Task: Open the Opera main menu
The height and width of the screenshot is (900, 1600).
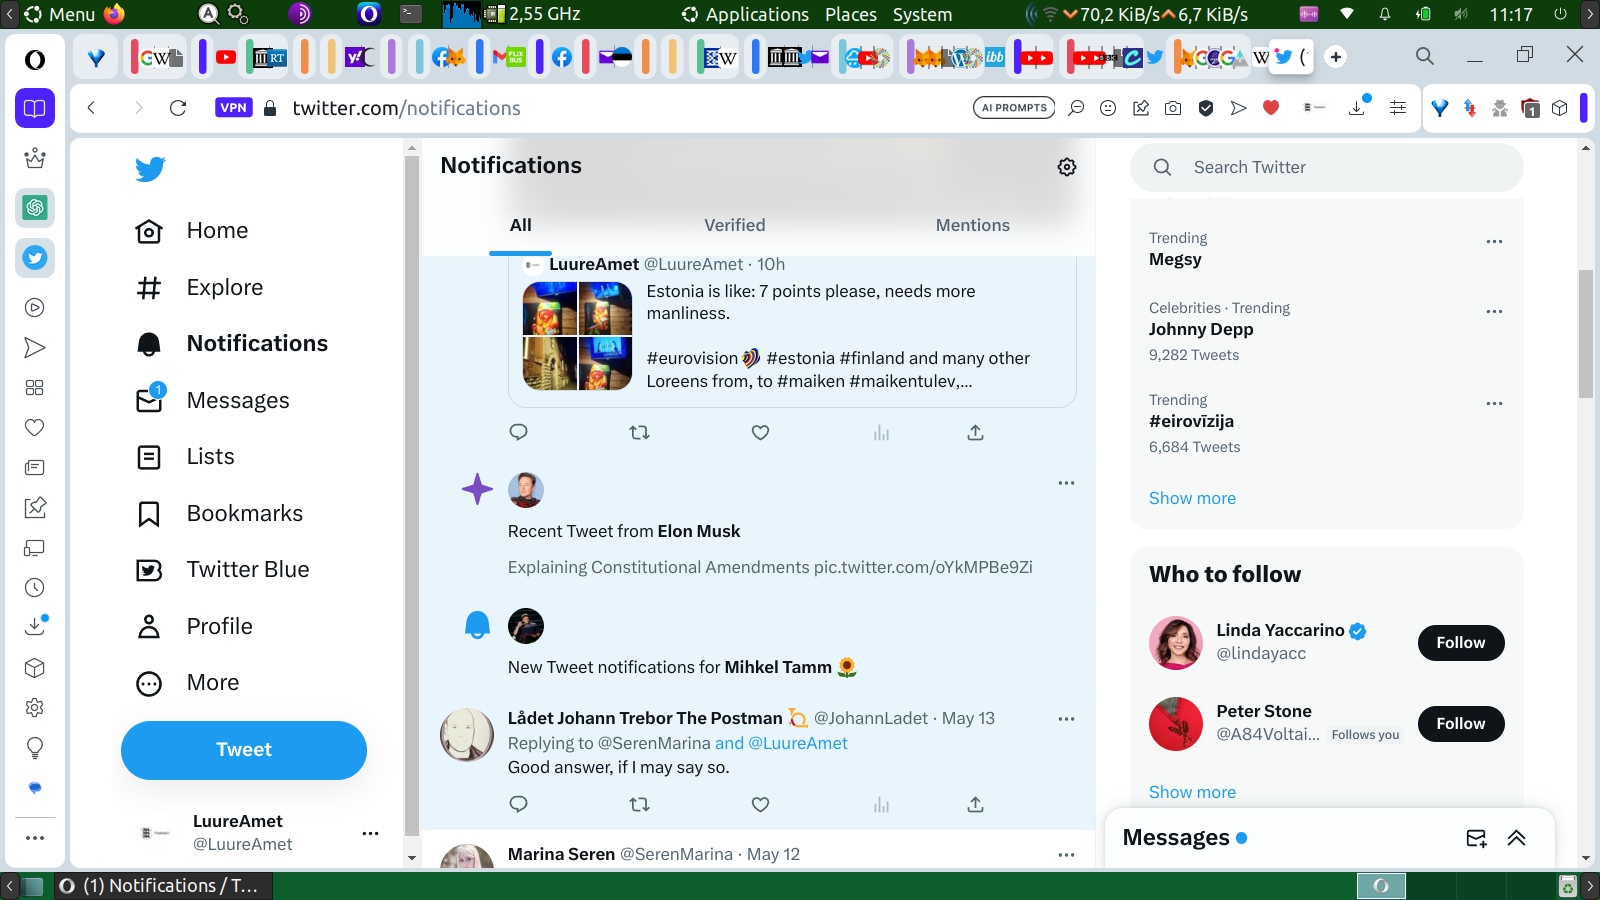Action: tap(35, 60)
